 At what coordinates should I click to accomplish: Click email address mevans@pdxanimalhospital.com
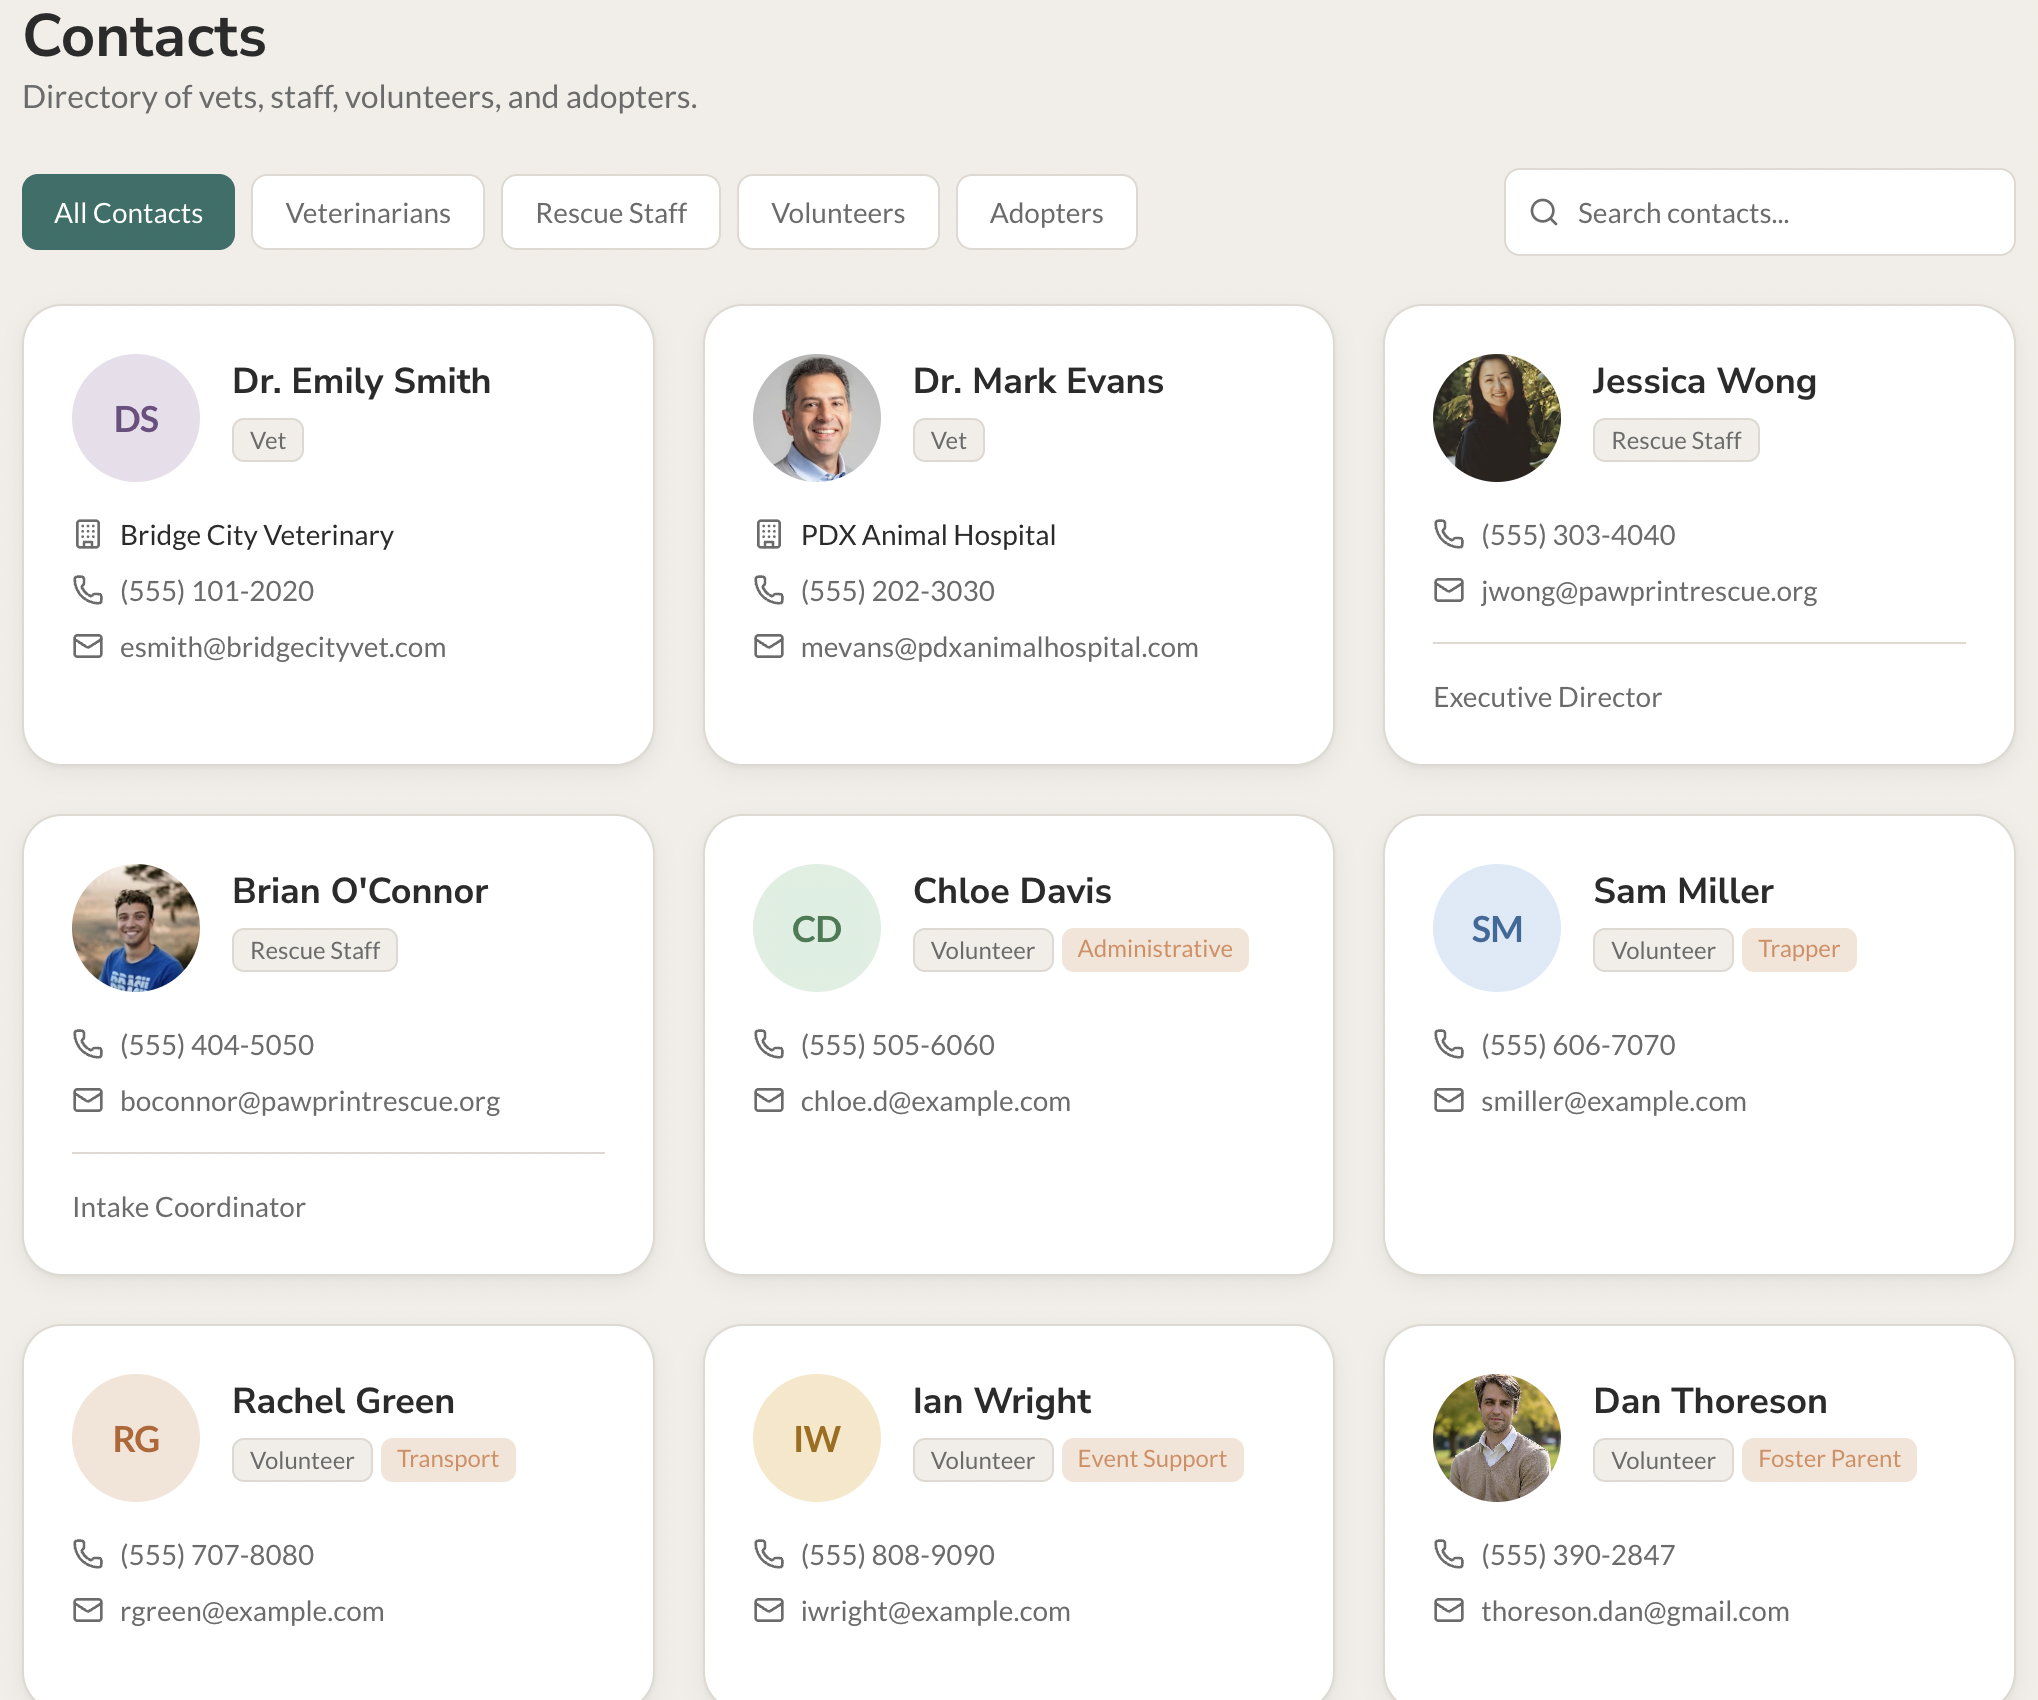coord(999,647)
